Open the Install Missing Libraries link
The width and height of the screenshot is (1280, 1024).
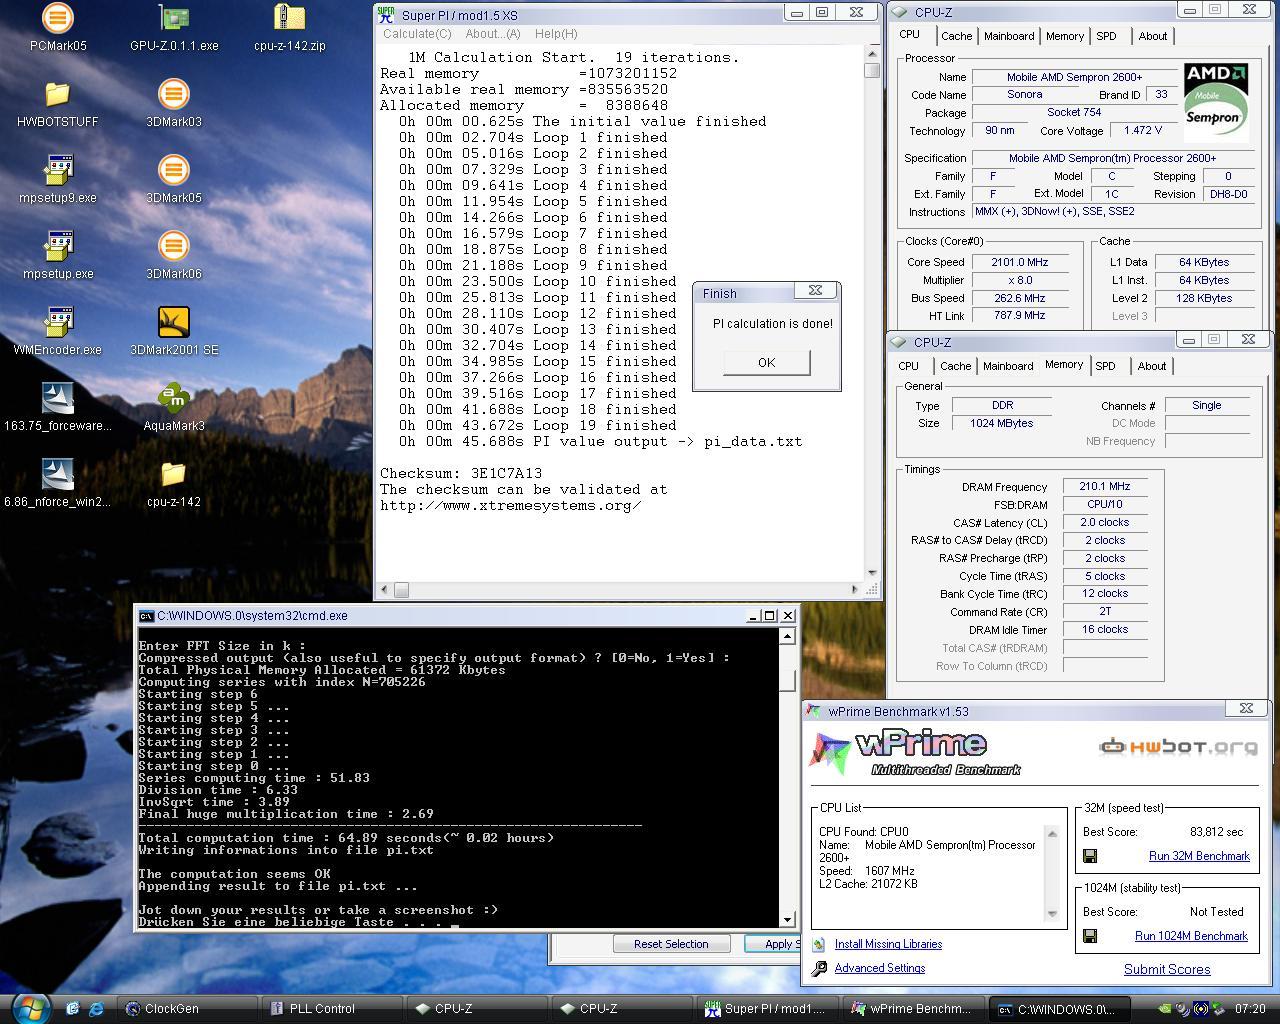(x=888, y=944)
